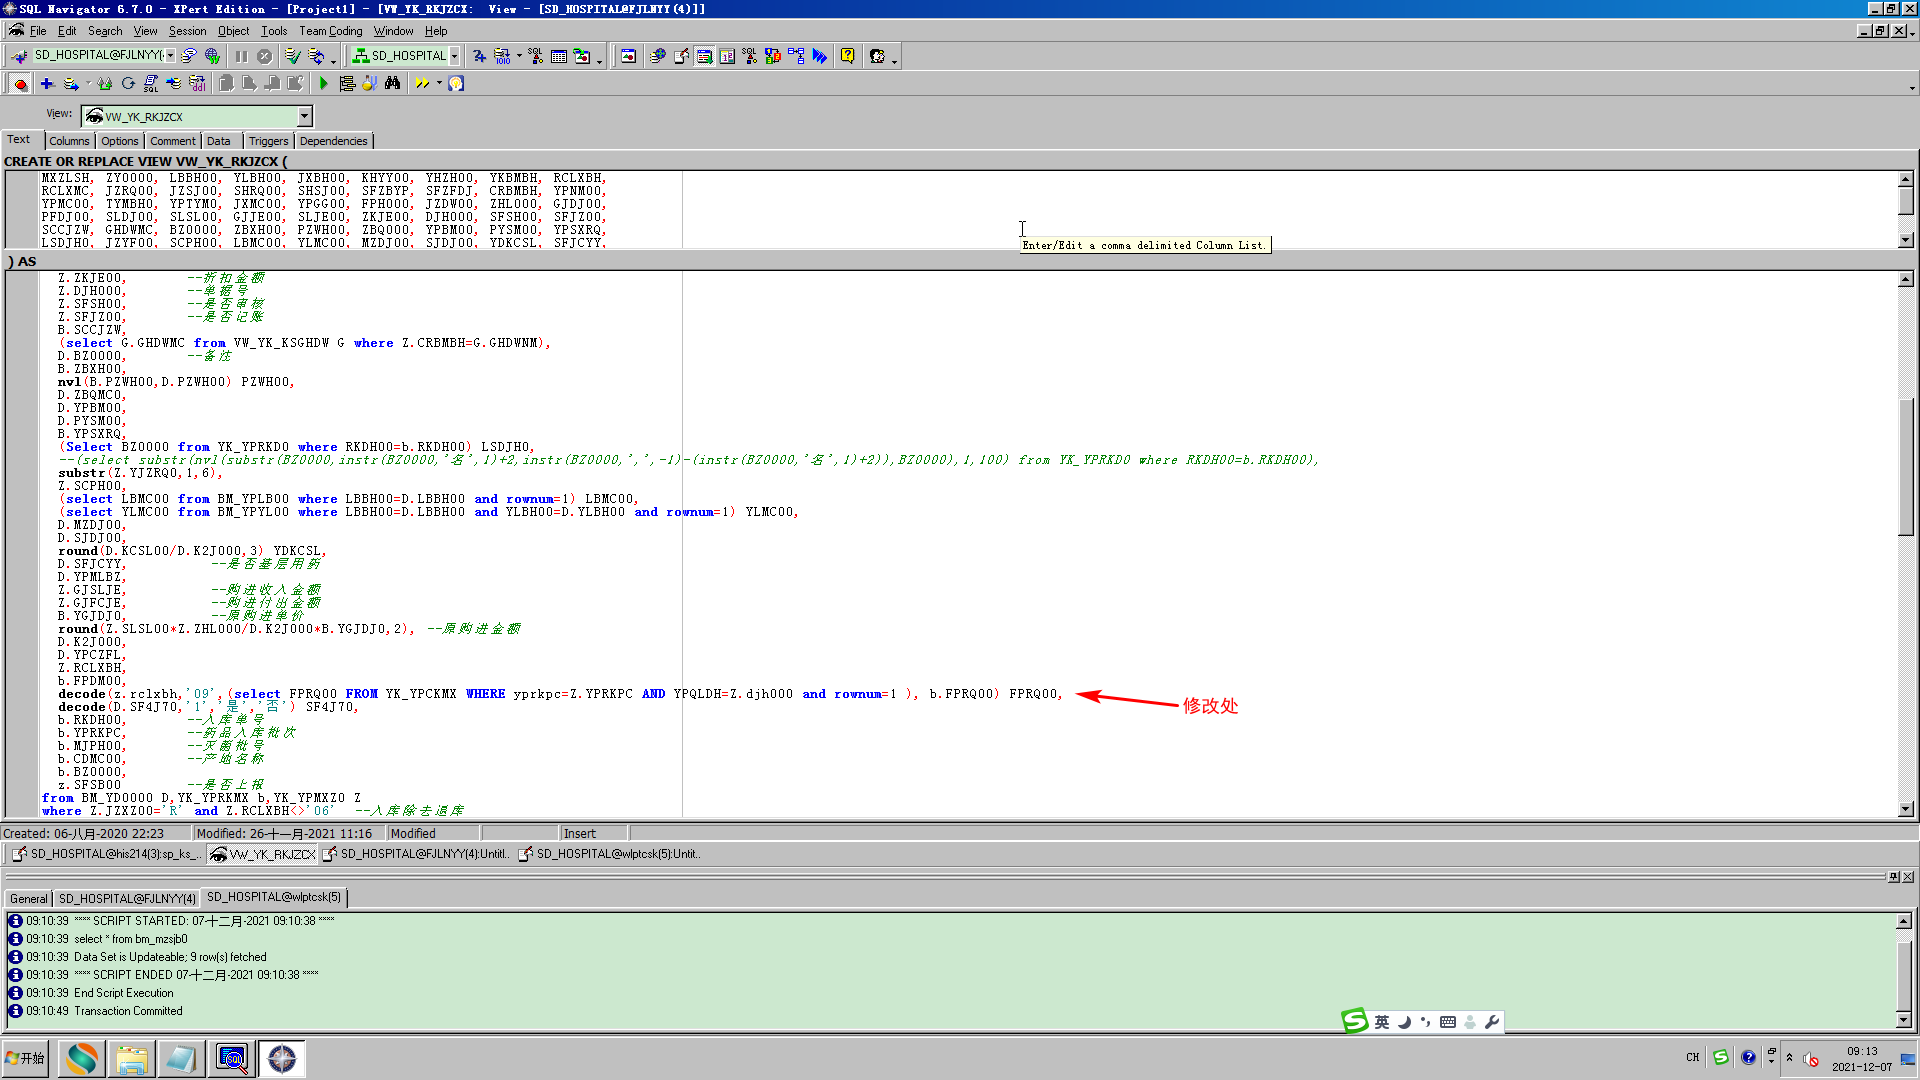Click the Windows Start button

[26, 1058]
